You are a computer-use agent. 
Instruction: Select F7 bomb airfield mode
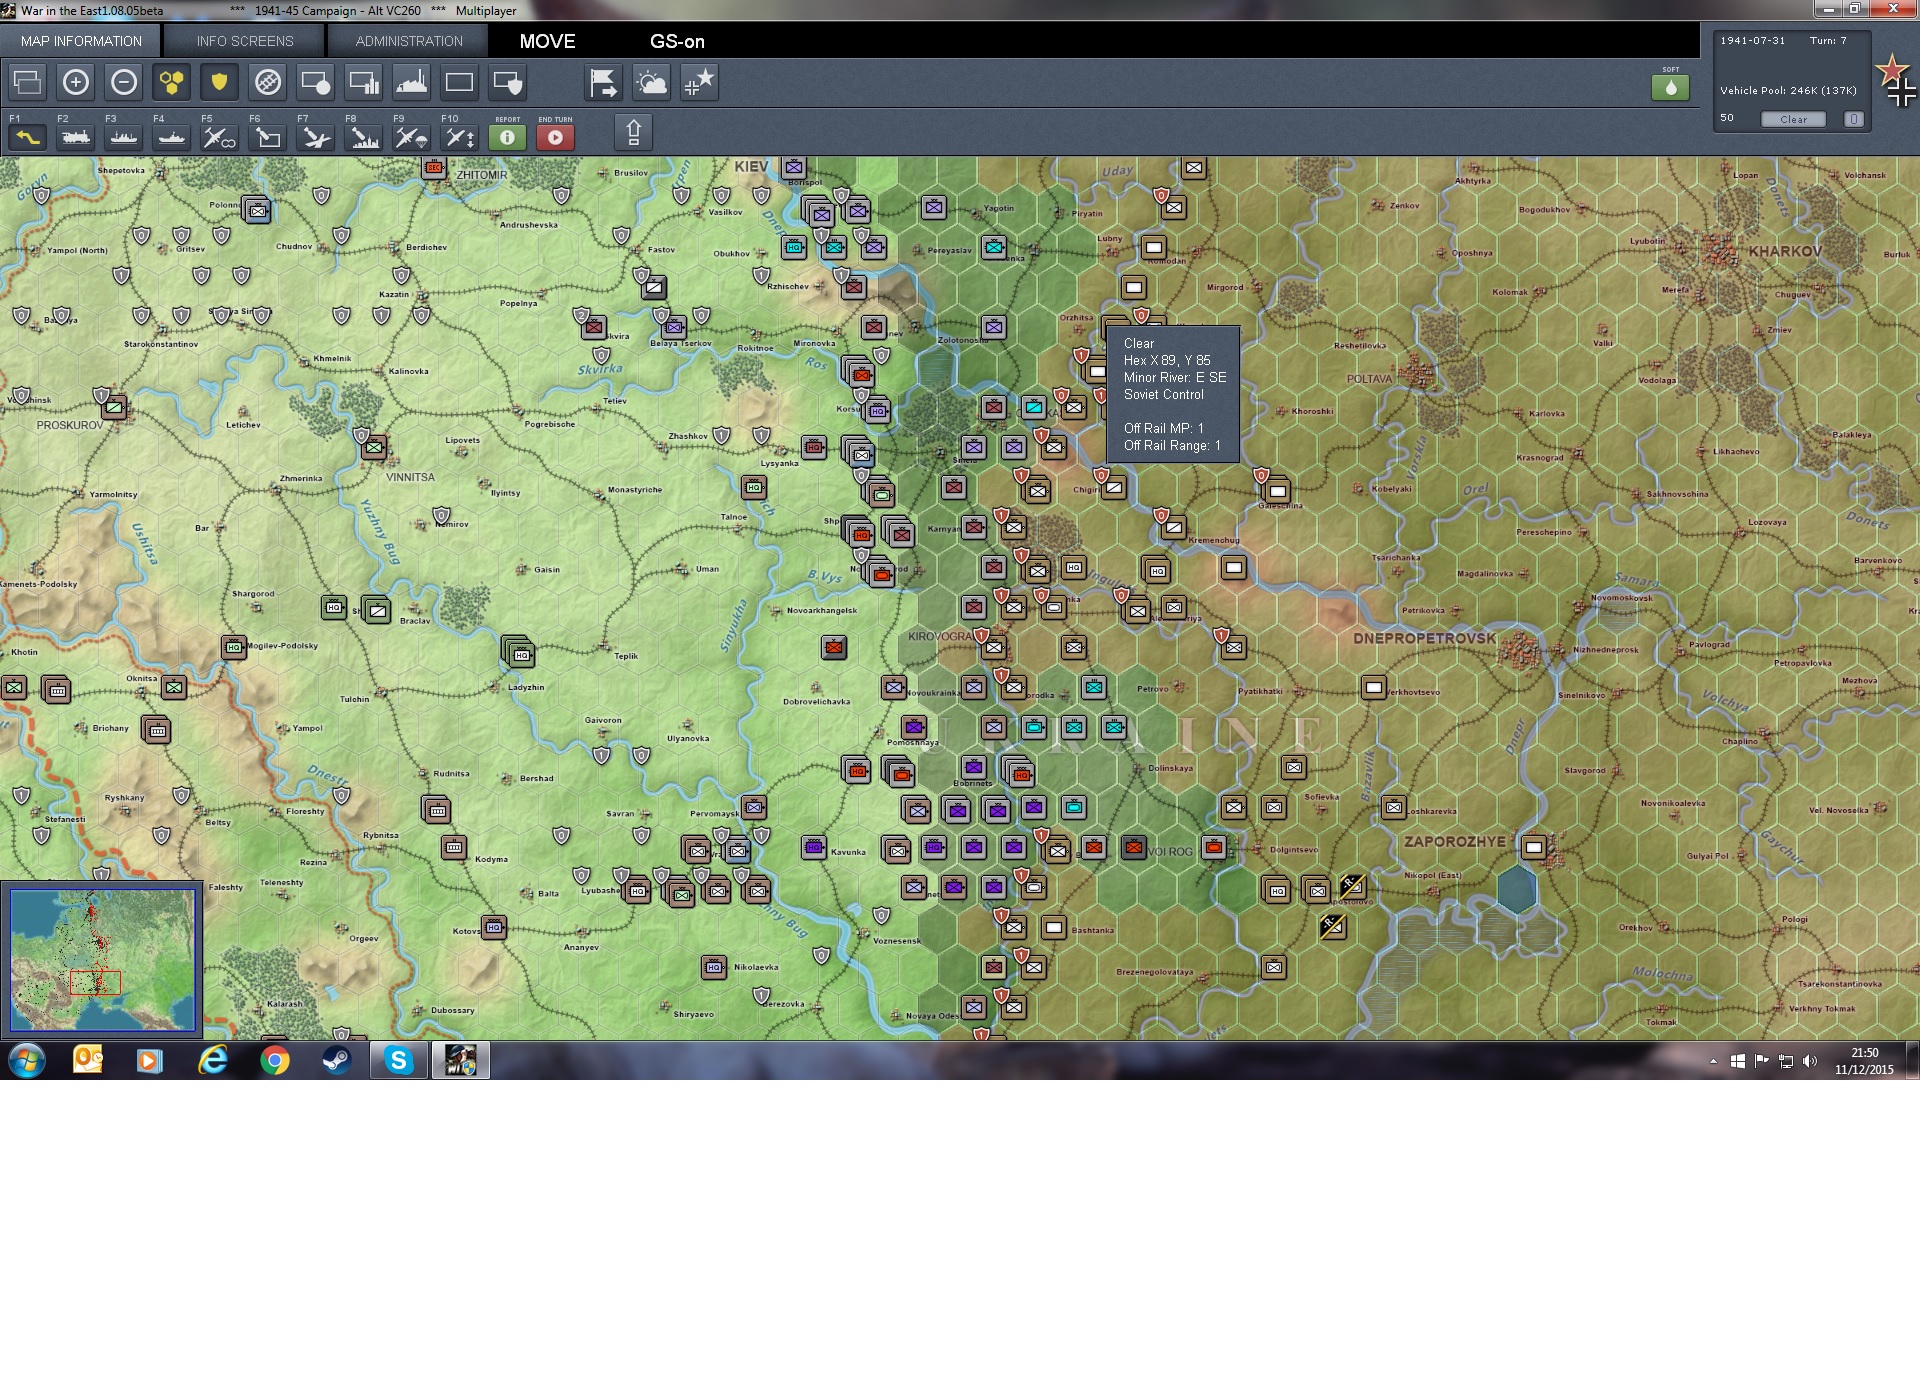pos(316,137)
